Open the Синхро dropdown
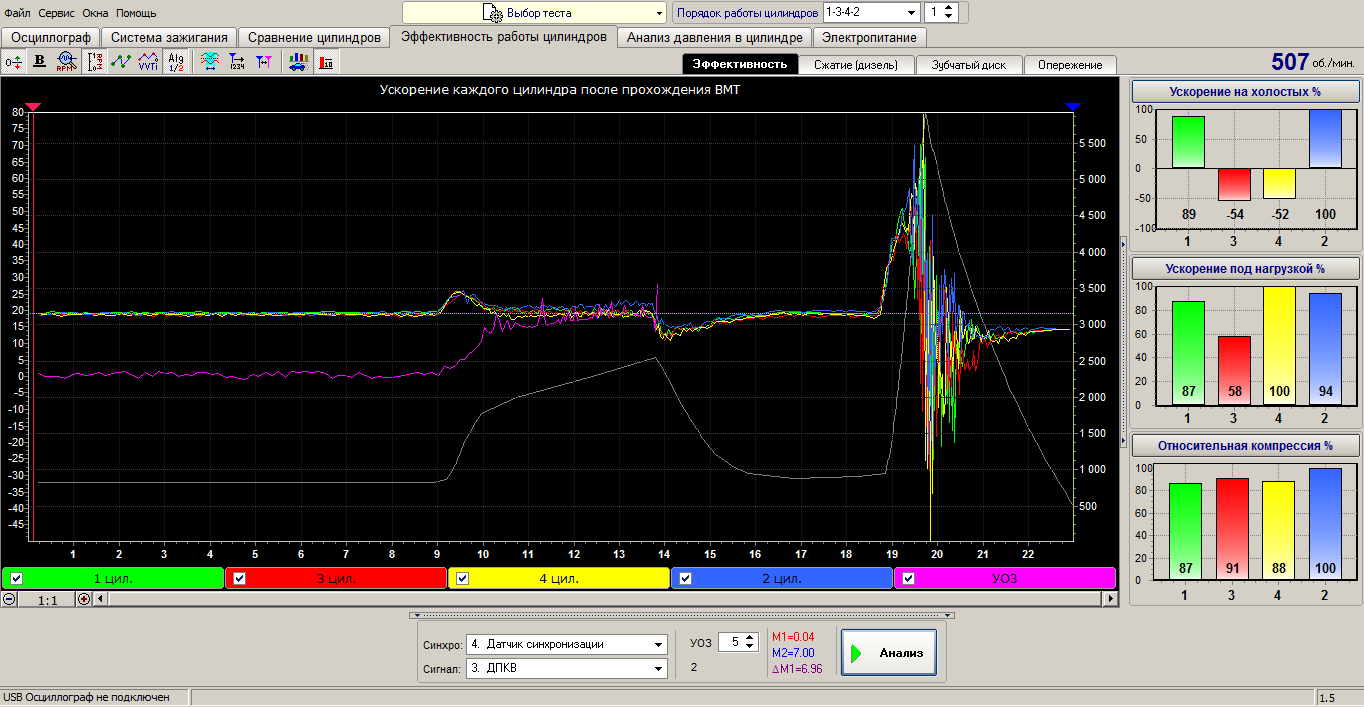The width and height of the screenshot is (1364, 707). coord(567,644)
